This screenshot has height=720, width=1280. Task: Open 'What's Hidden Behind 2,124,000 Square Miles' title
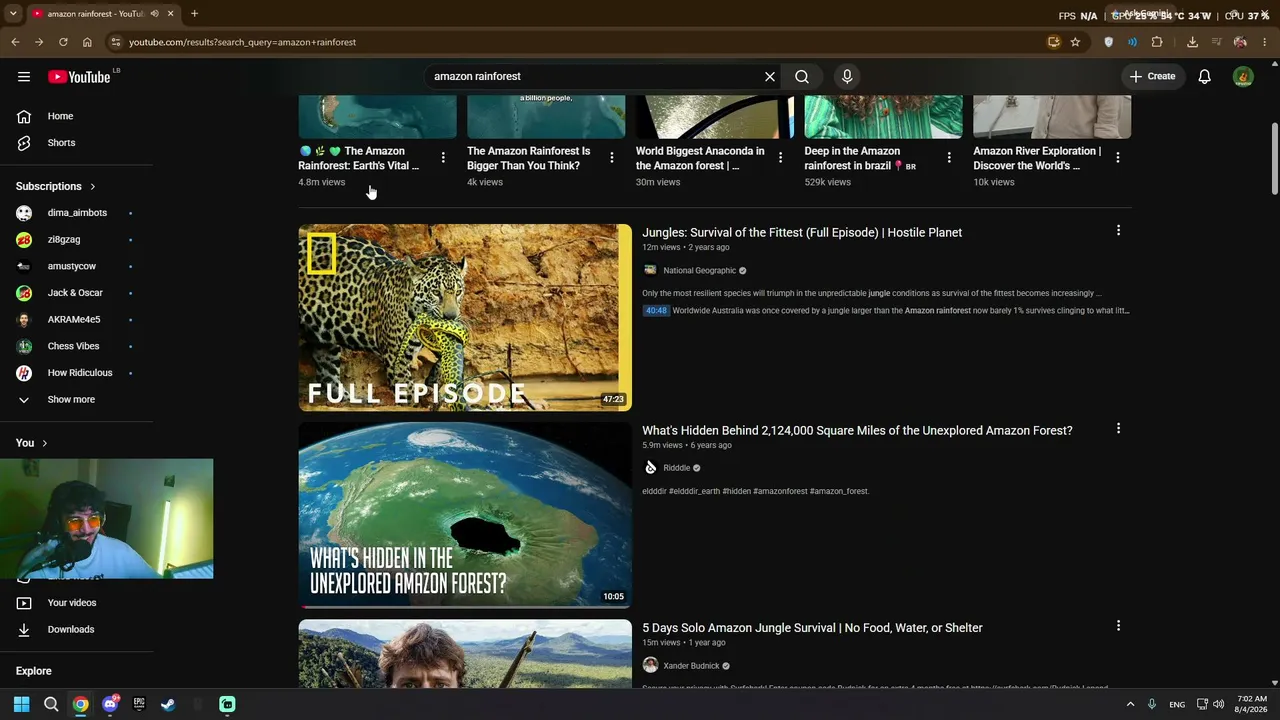pyautogui.click(x=857, y=431)
